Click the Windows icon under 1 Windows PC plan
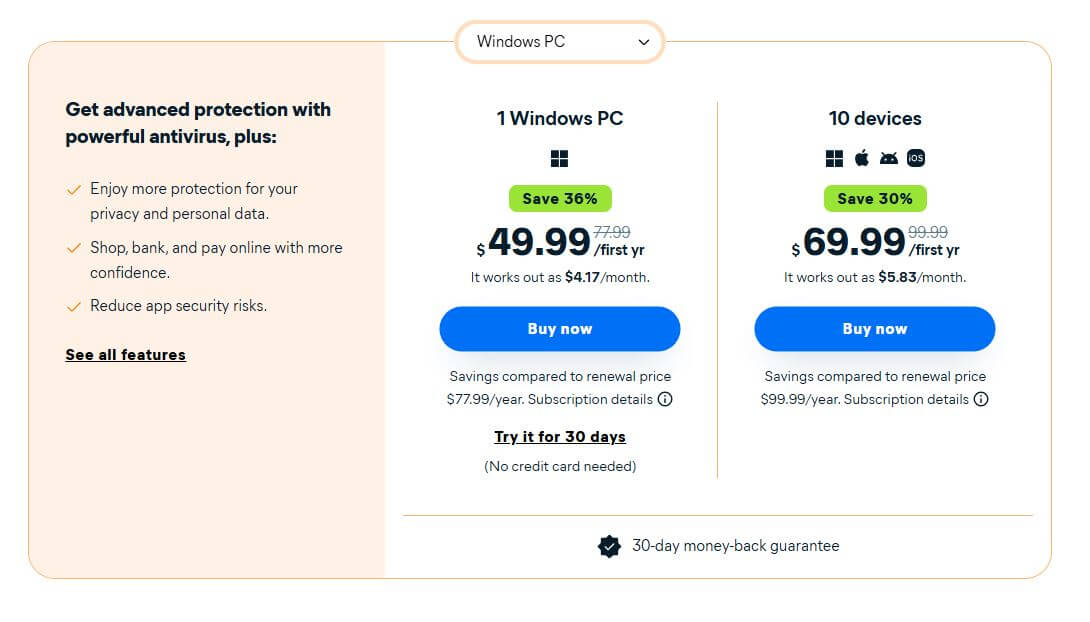Image resolution: width=1090 pixels, height=622 pixels. tap(559, 157)
